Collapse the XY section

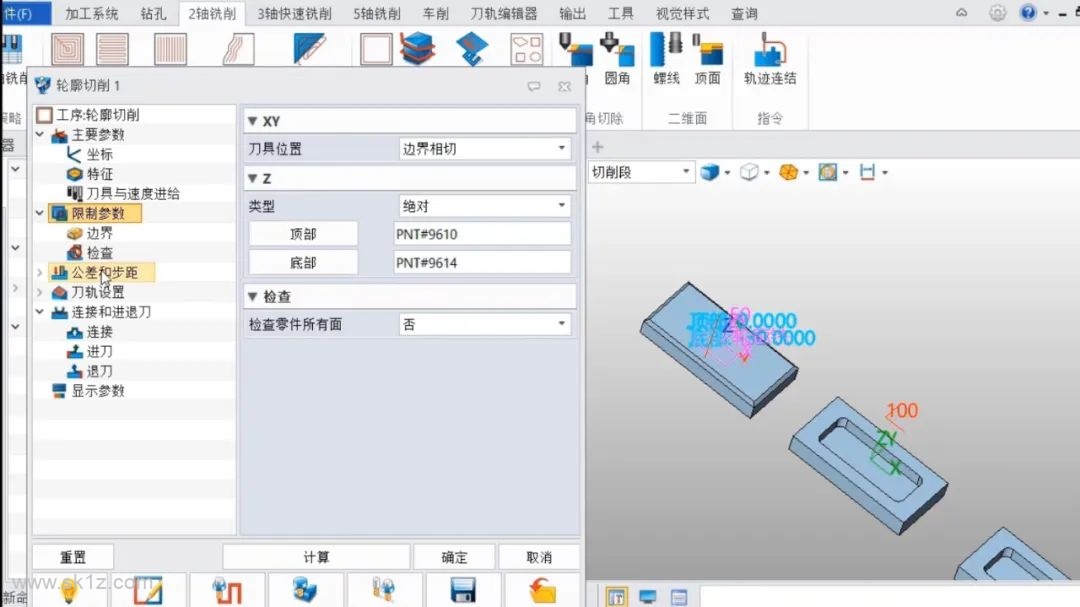tap(253, 121)
